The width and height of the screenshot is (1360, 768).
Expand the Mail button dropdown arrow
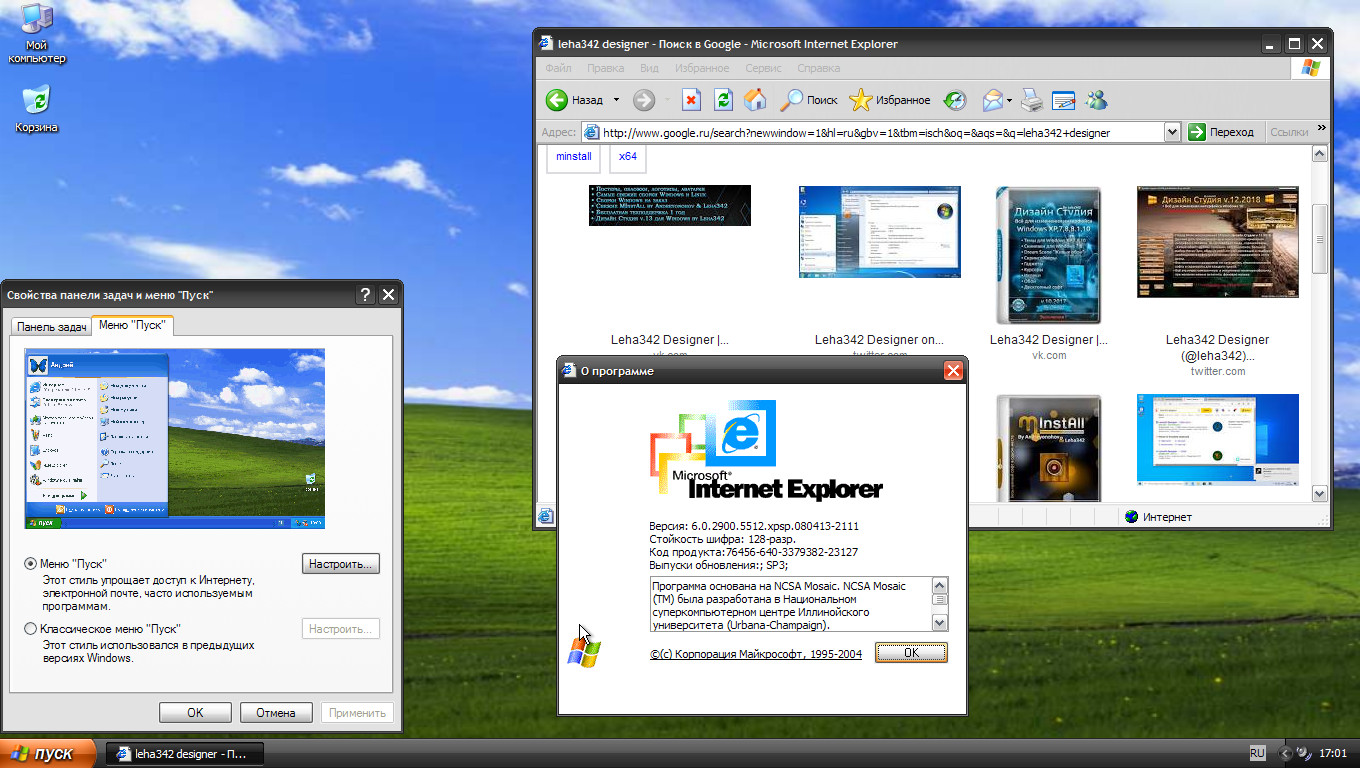click(x=1010, y=100)
